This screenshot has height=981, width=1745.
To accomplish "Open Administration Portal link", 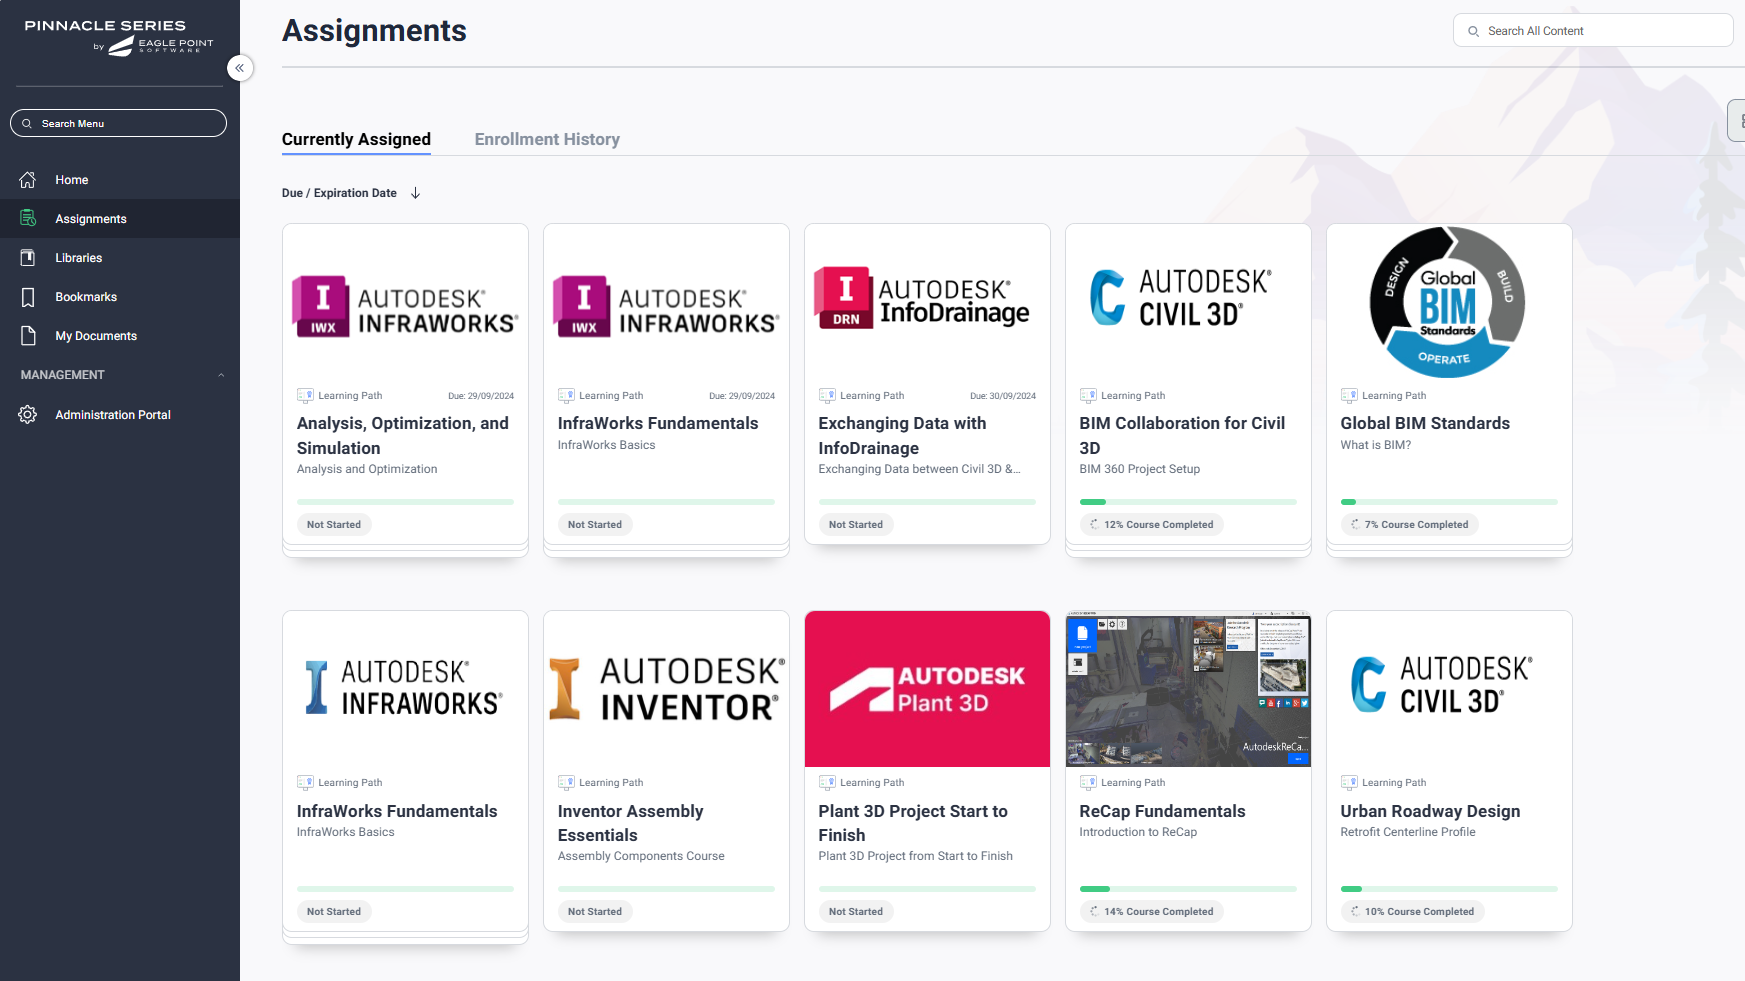I will [113, 414].
